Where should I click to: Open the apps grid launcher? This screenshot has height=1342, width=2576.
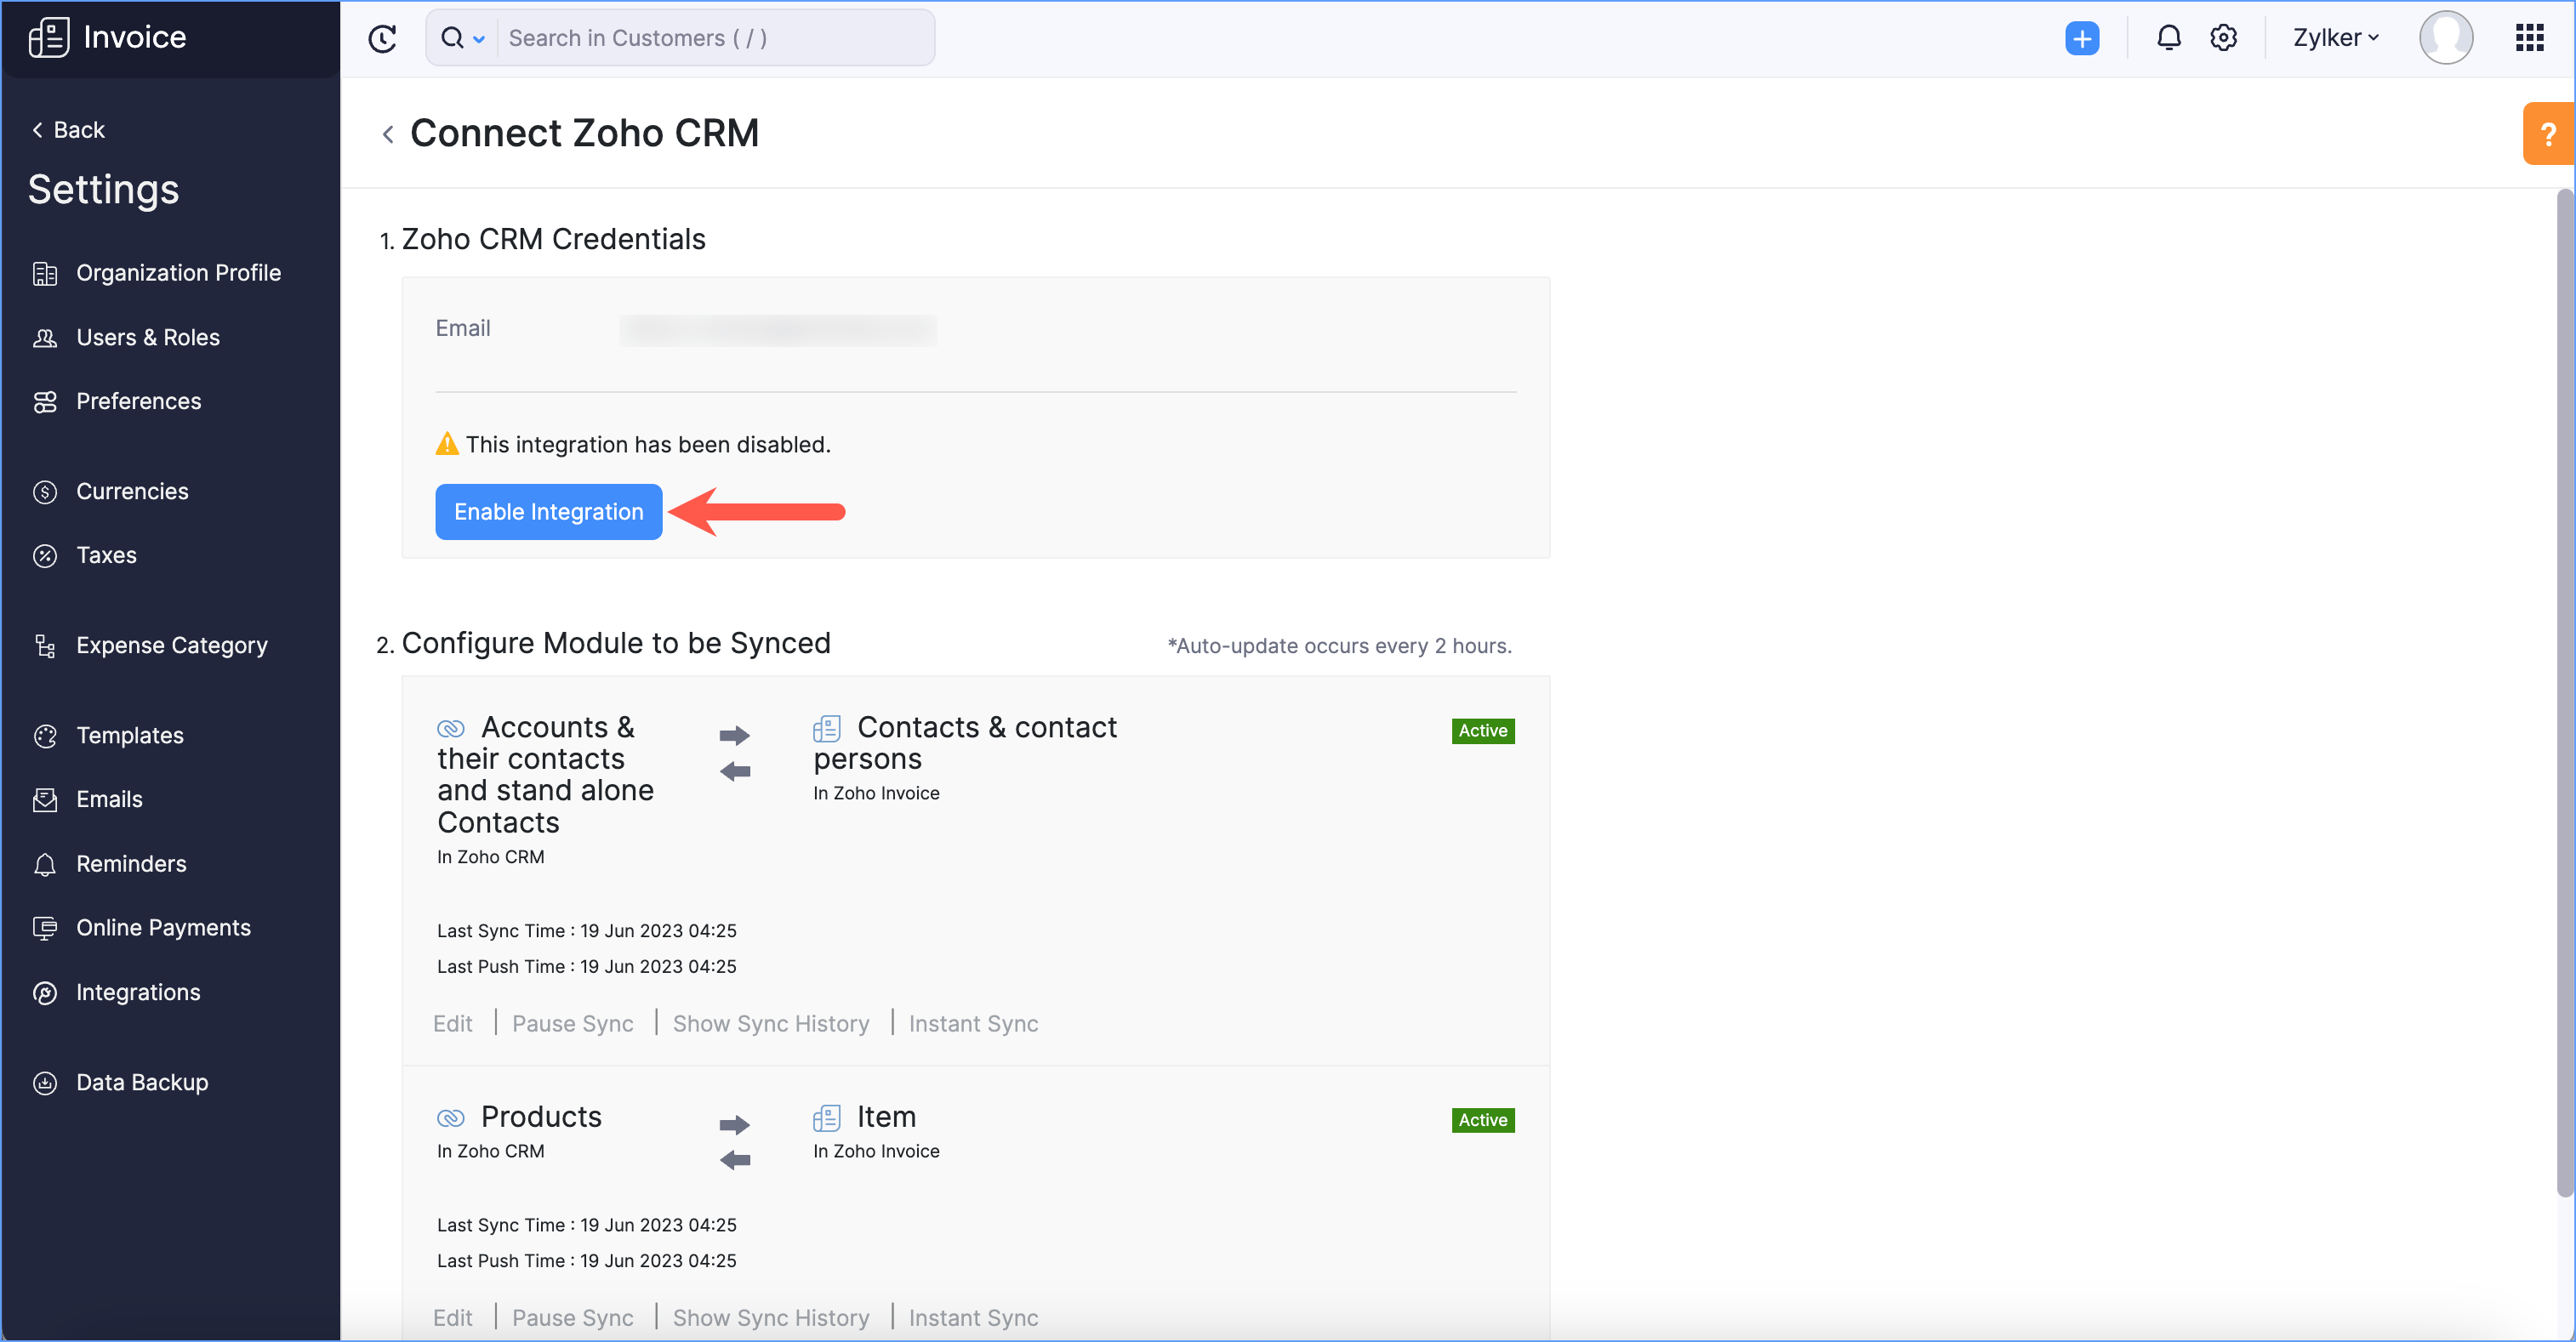(x=2529, y=38)
